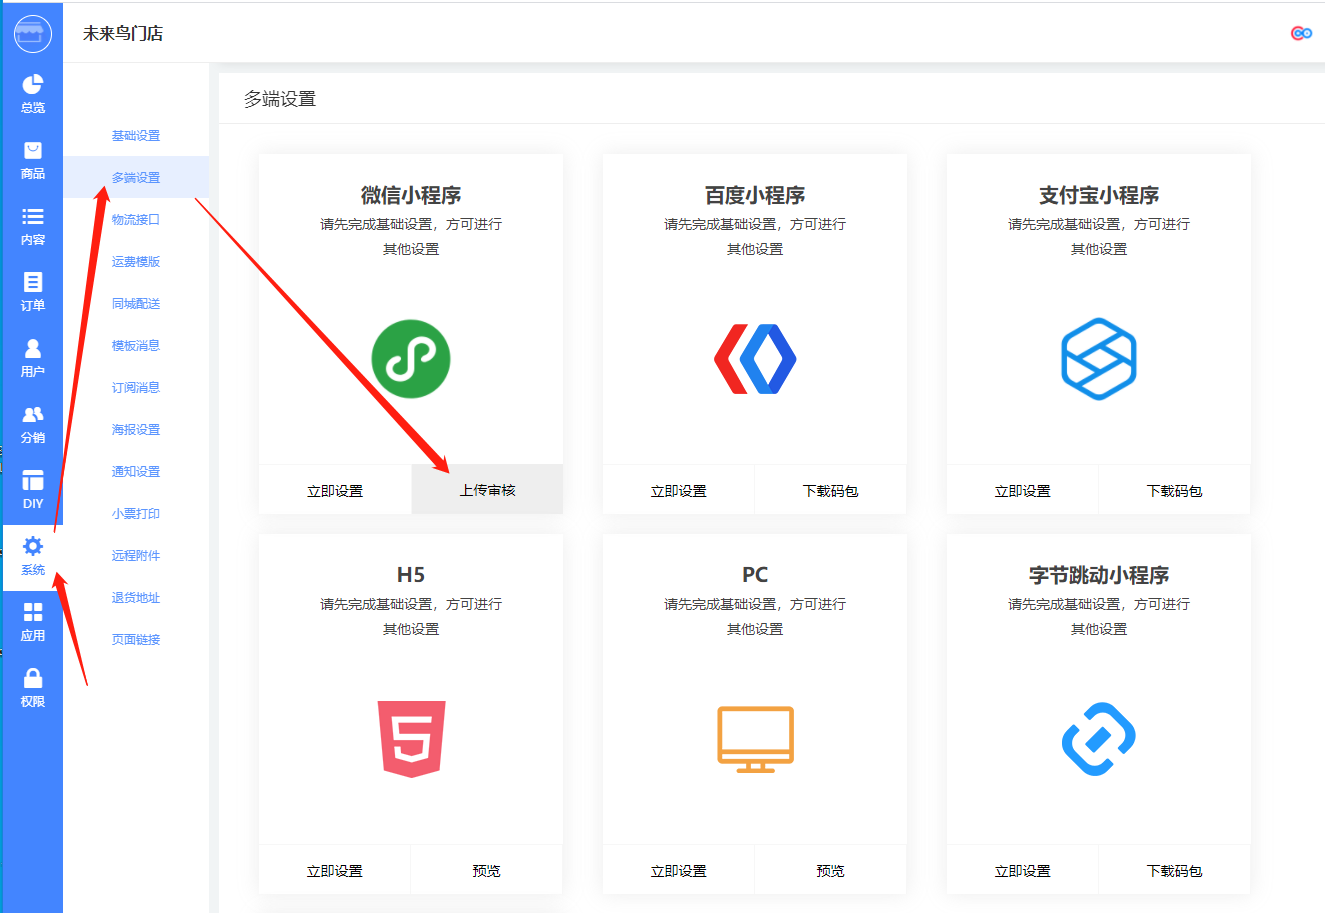The width and height of the screenshot is (1325, 913).
Task: Click 预览 under the PC card
Action: [x=831, y=870]
